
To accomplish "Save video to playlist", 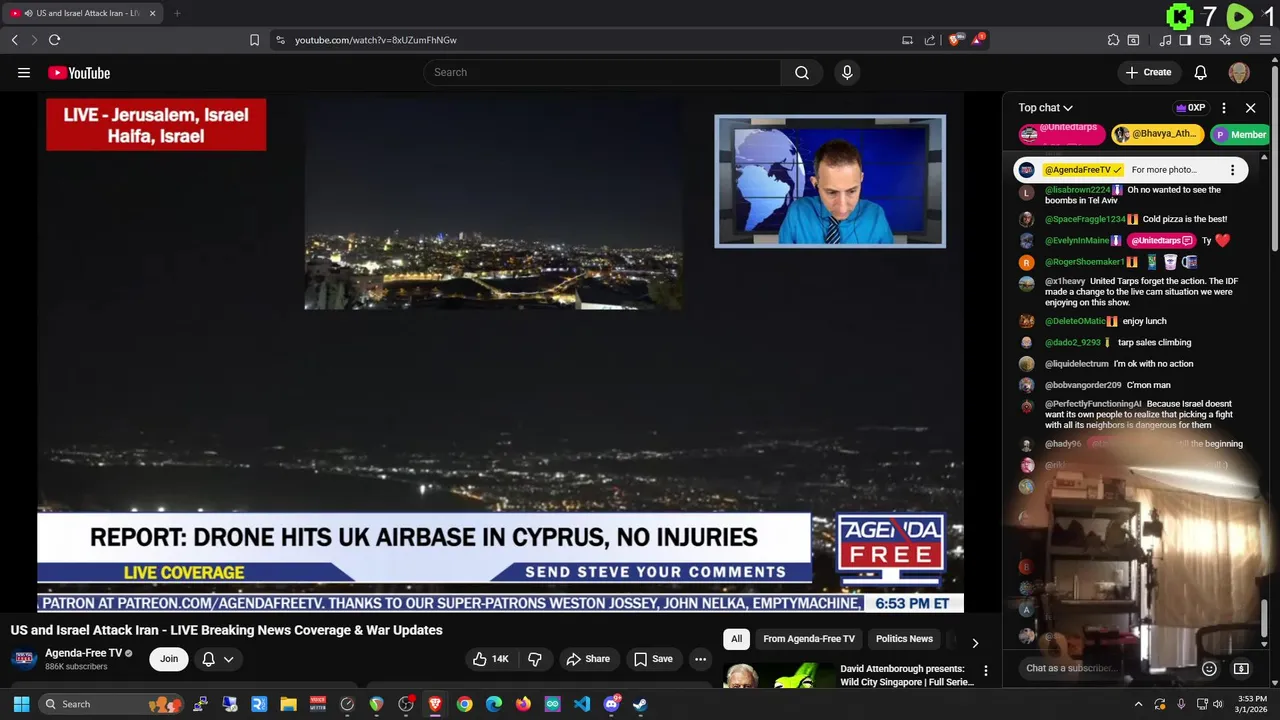I will (x=653, y=659).
